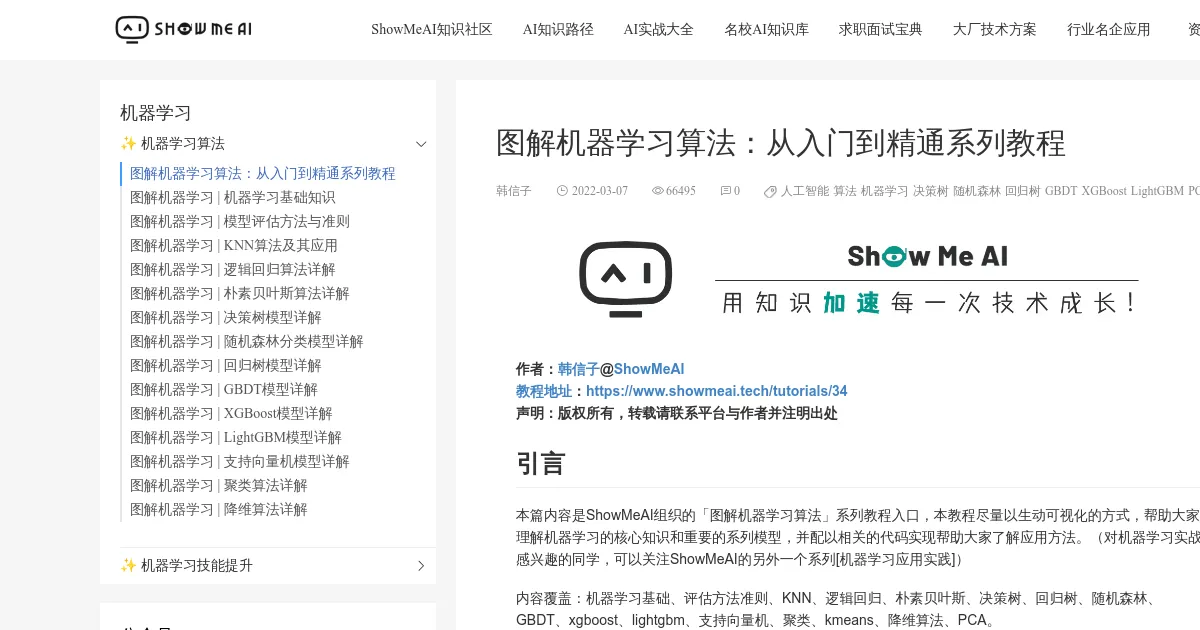
Task: Open the AI知识路径 menu item
Action: pos(558,29)
